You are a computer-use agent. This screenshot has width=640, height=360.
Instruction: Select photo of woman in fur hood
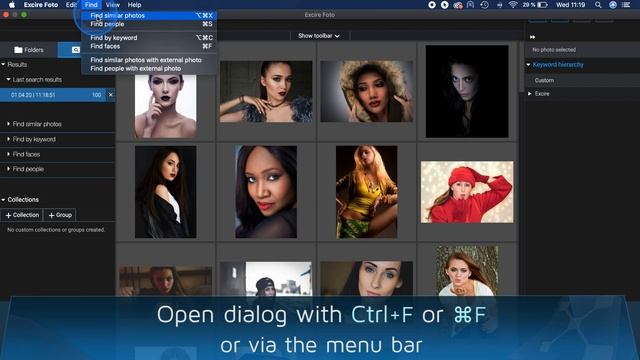(x=367, y=91)
